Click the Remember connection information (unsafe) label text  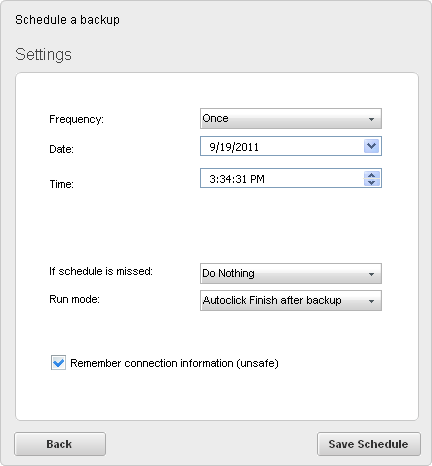pyautogui.click(x=174, y=363)
